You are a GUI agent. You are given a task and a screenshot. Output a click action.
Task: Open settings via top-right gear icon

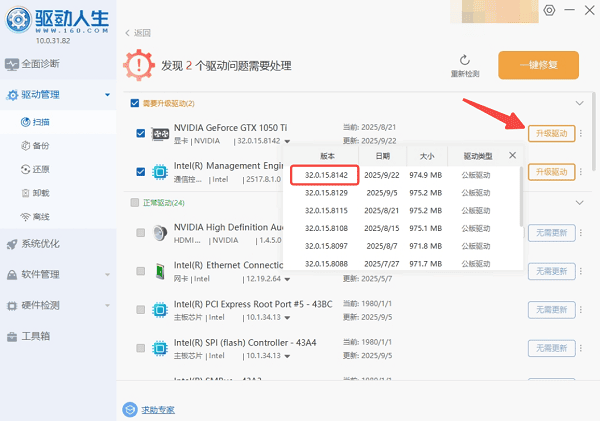click(x=548, y=10)
